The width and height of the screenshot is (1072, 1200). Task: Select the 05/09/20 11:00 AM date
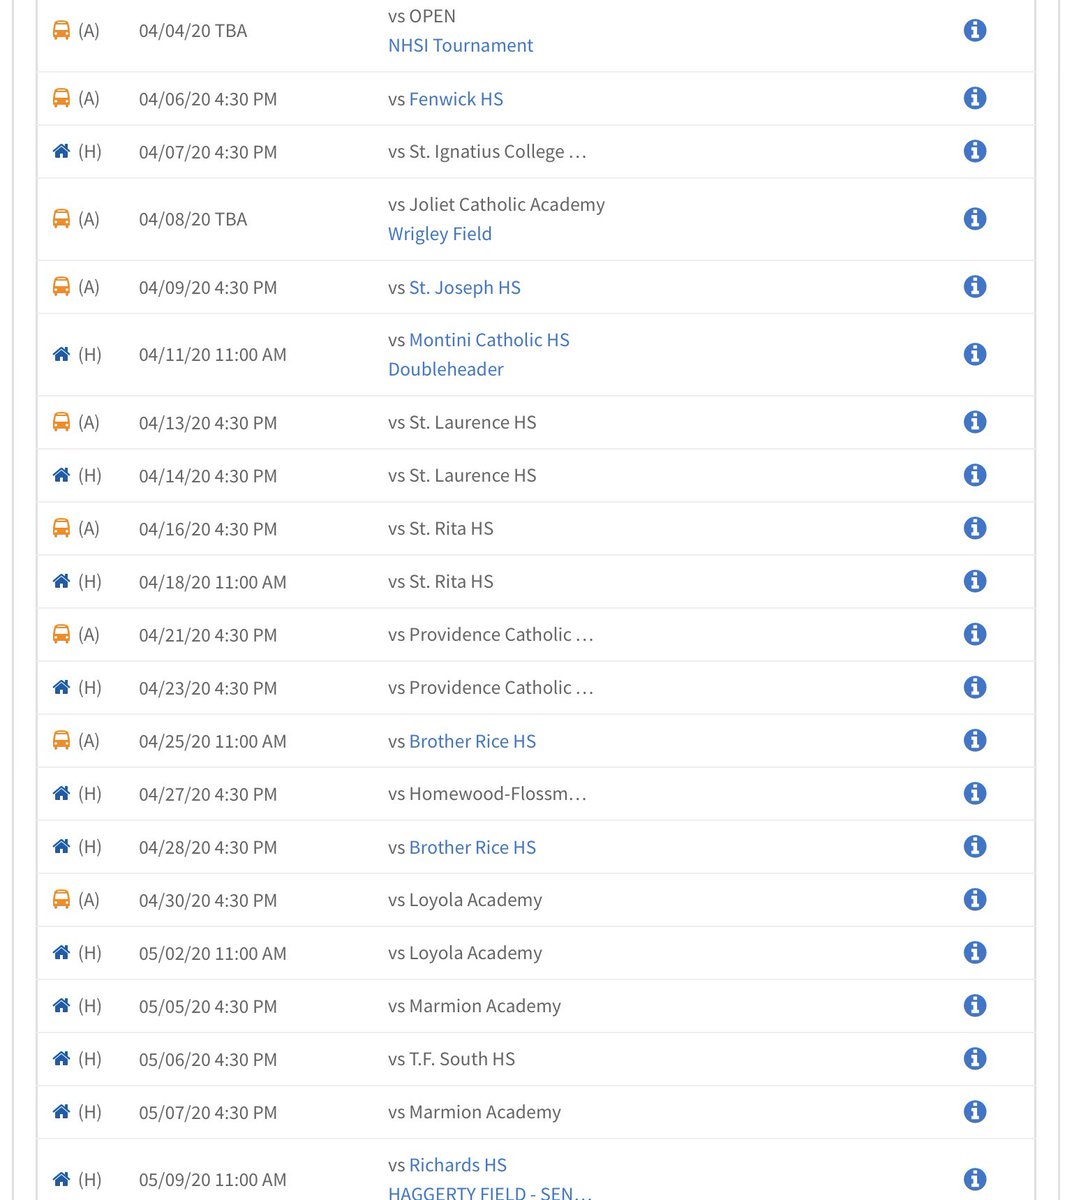[x=213, y=1180]
